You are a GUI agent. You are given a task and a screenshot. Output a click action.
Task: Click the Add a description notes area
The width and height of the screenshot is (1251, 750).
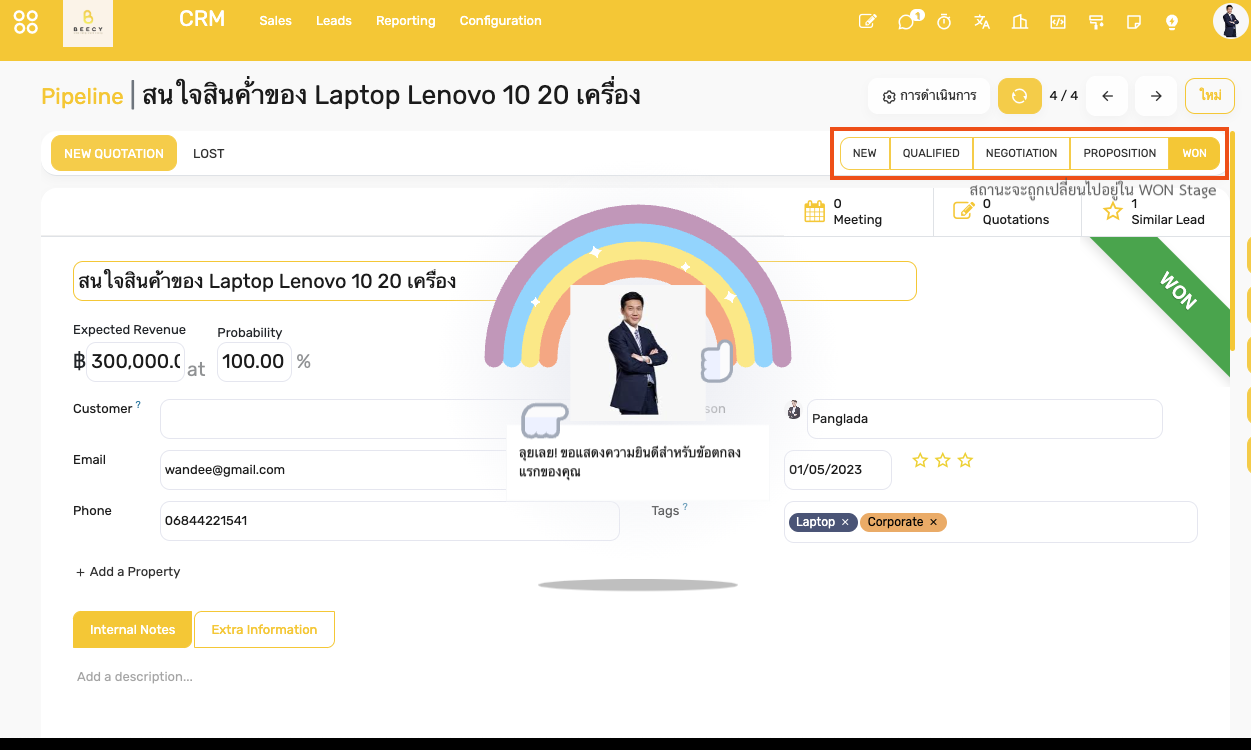coord(135,677)
